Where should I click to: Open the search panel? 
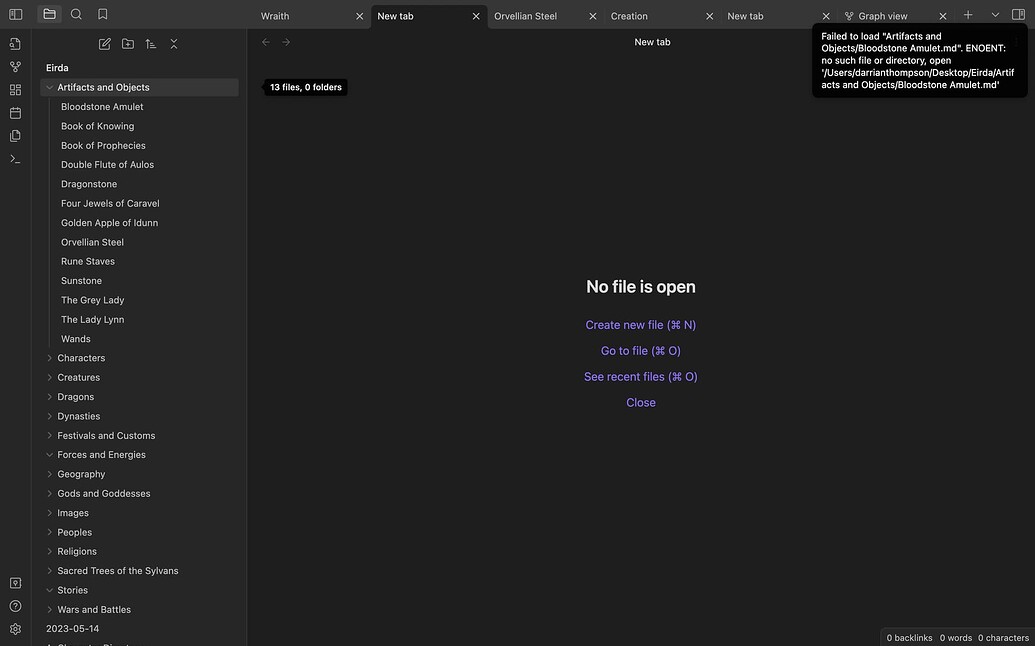(x=76, y=14)
